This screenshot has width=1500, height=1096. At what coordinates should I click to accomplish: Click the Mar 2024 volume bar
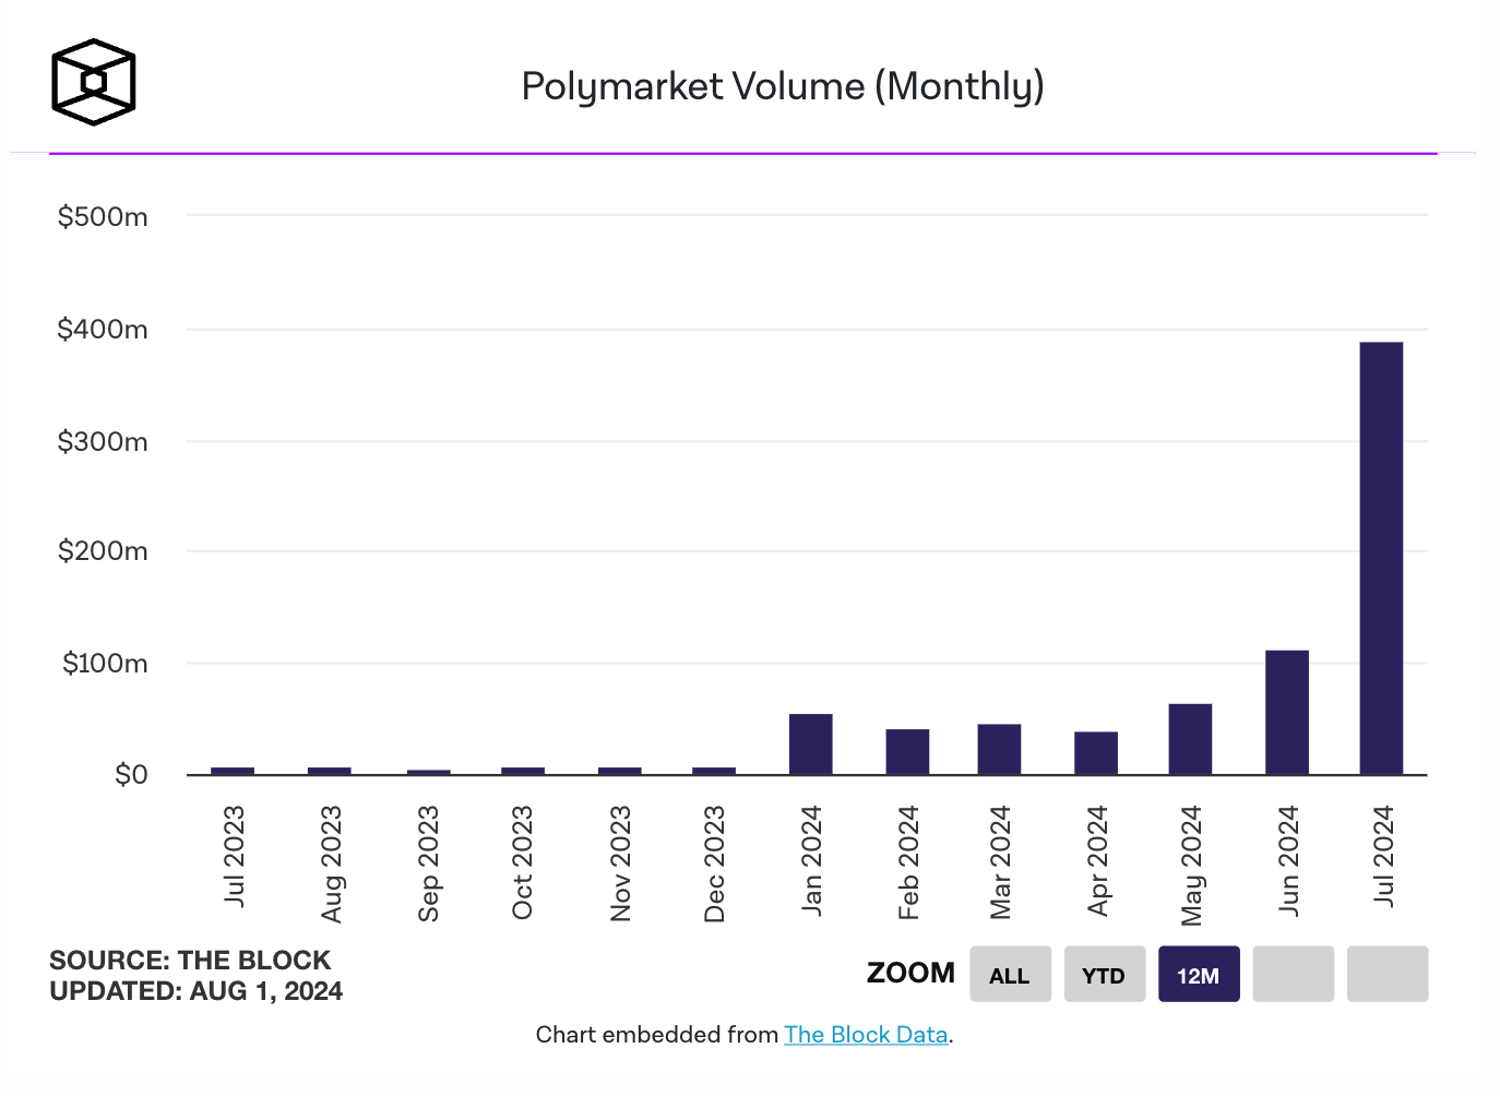coord(999,749)
